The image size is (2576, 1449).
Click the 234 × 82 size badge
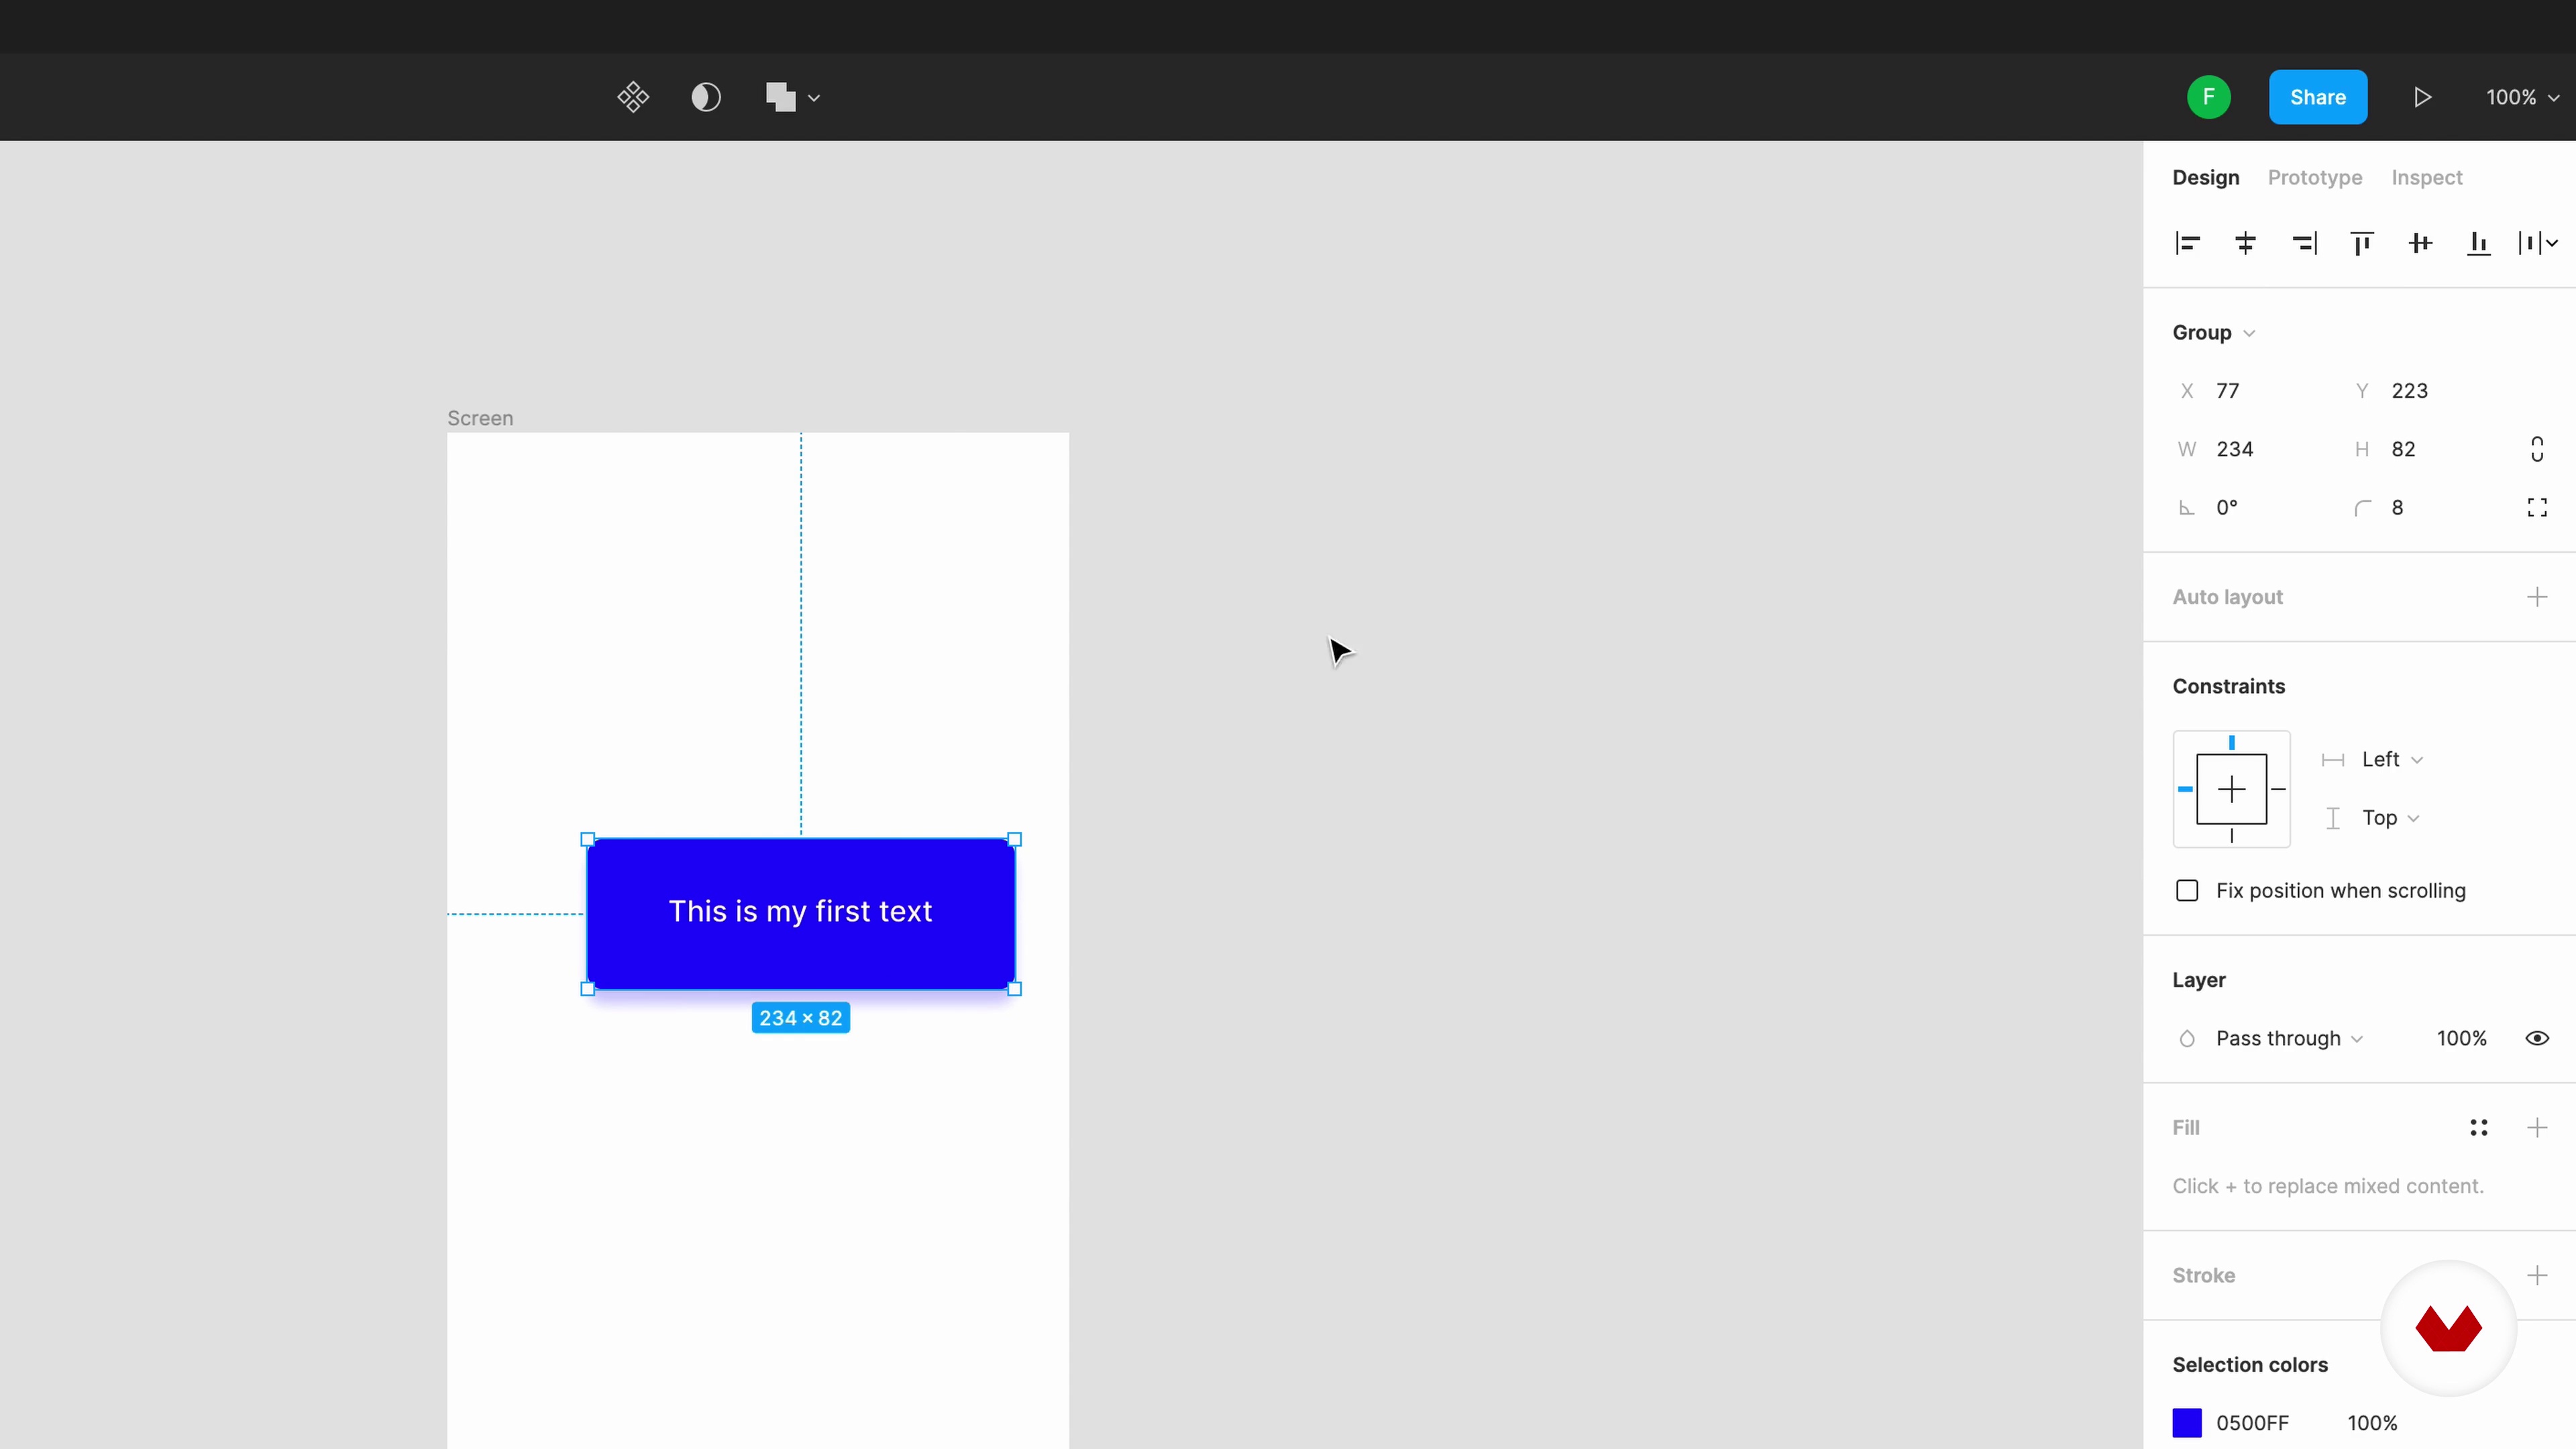click(x=800, y=1018)
